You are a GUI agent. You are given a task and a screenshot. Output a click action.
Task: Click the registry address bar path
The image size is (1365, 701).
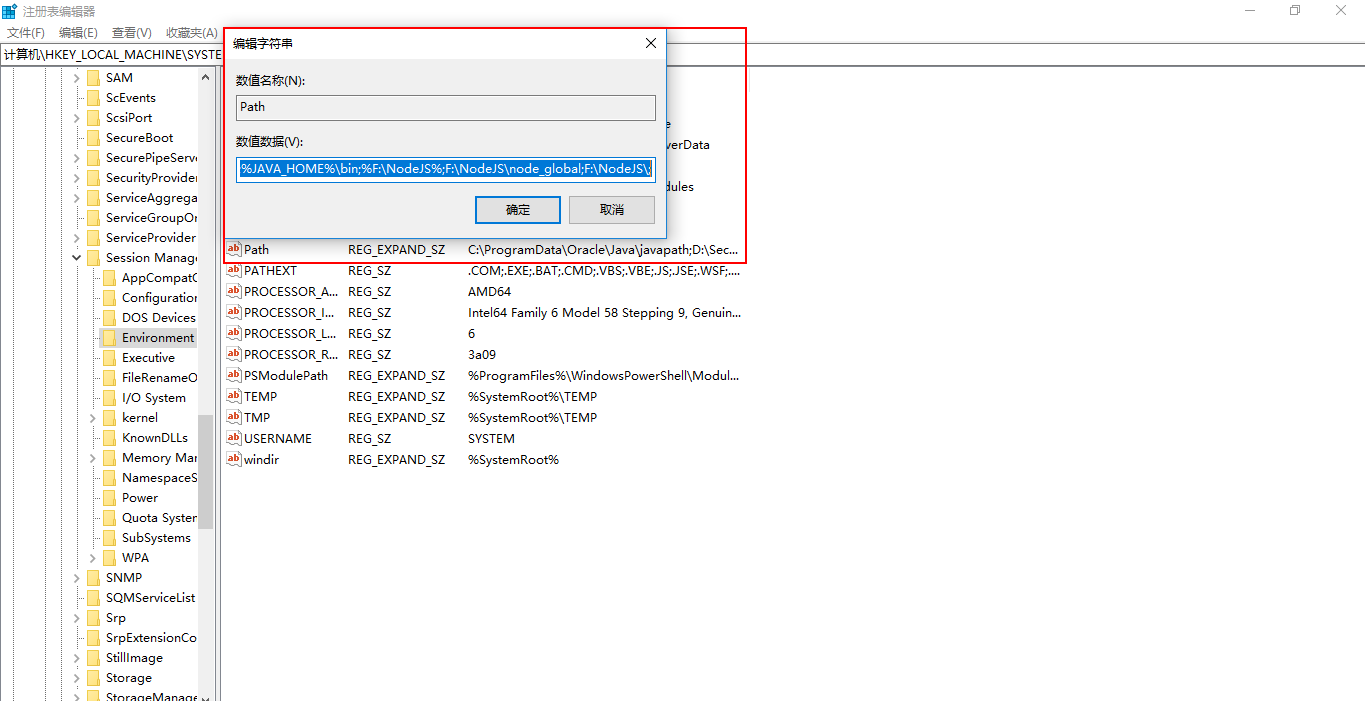112,54
